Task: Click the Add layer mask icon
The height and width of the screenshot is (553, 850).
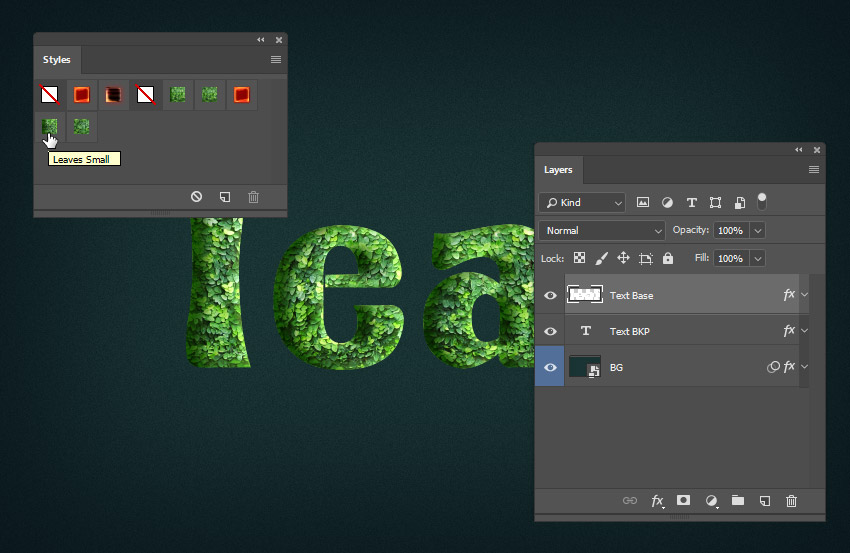Action: pos(684,500)
